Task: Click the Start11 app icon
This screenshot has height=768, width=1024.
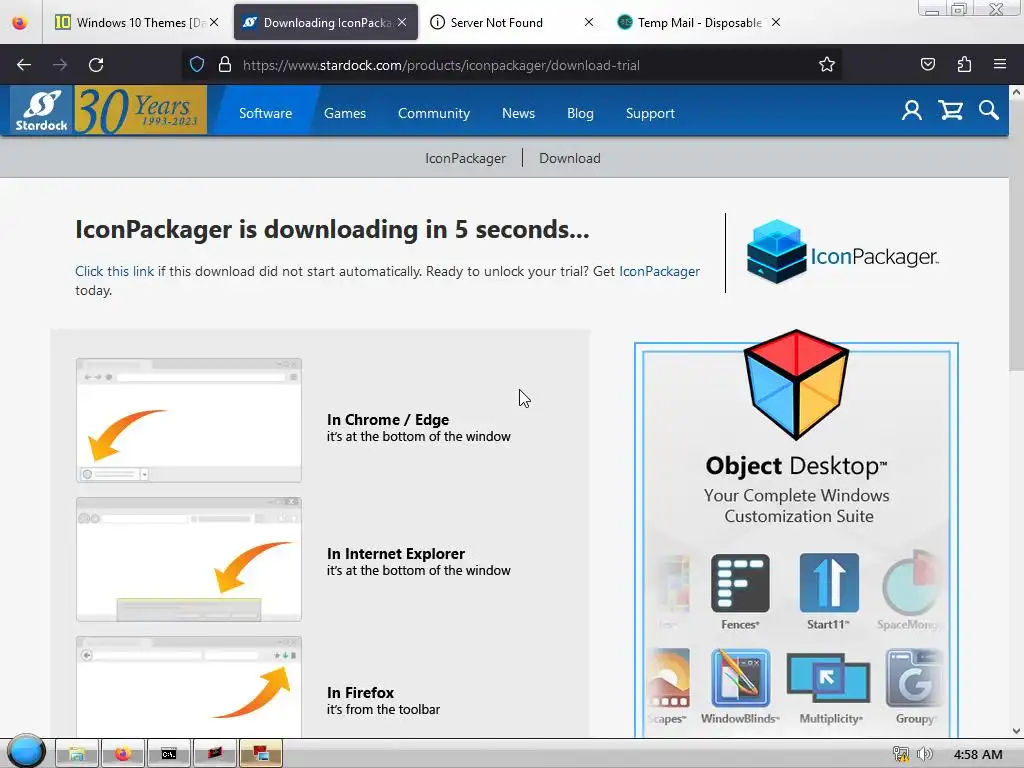Action: [x=829, y=584]
